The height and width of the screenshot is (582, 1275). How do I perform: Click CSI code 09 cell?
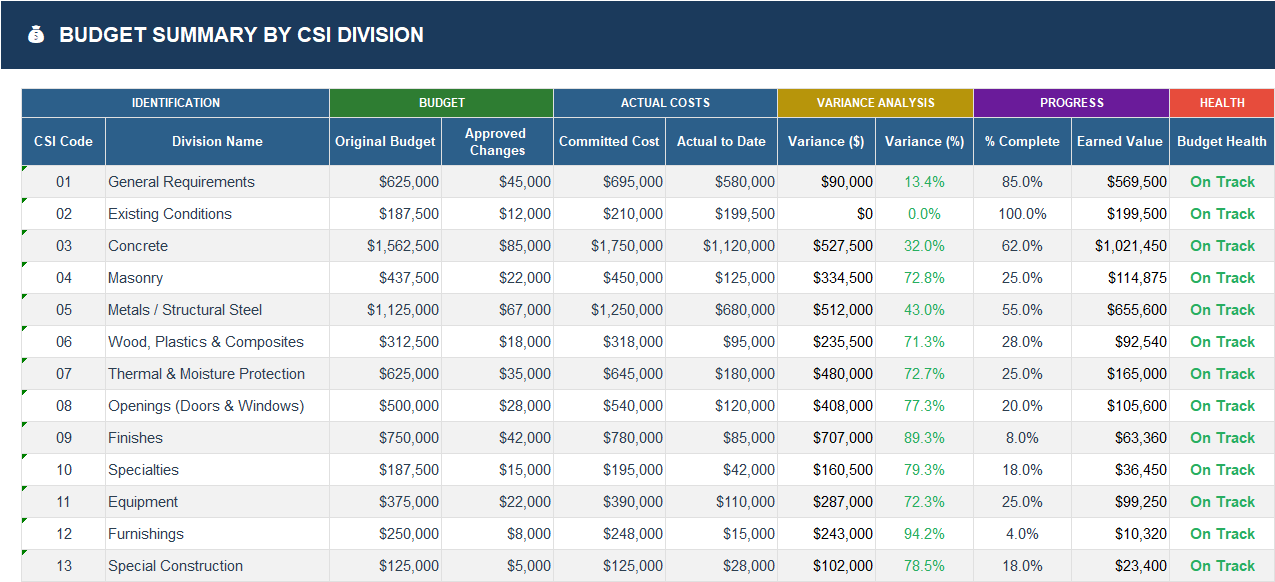63,438
